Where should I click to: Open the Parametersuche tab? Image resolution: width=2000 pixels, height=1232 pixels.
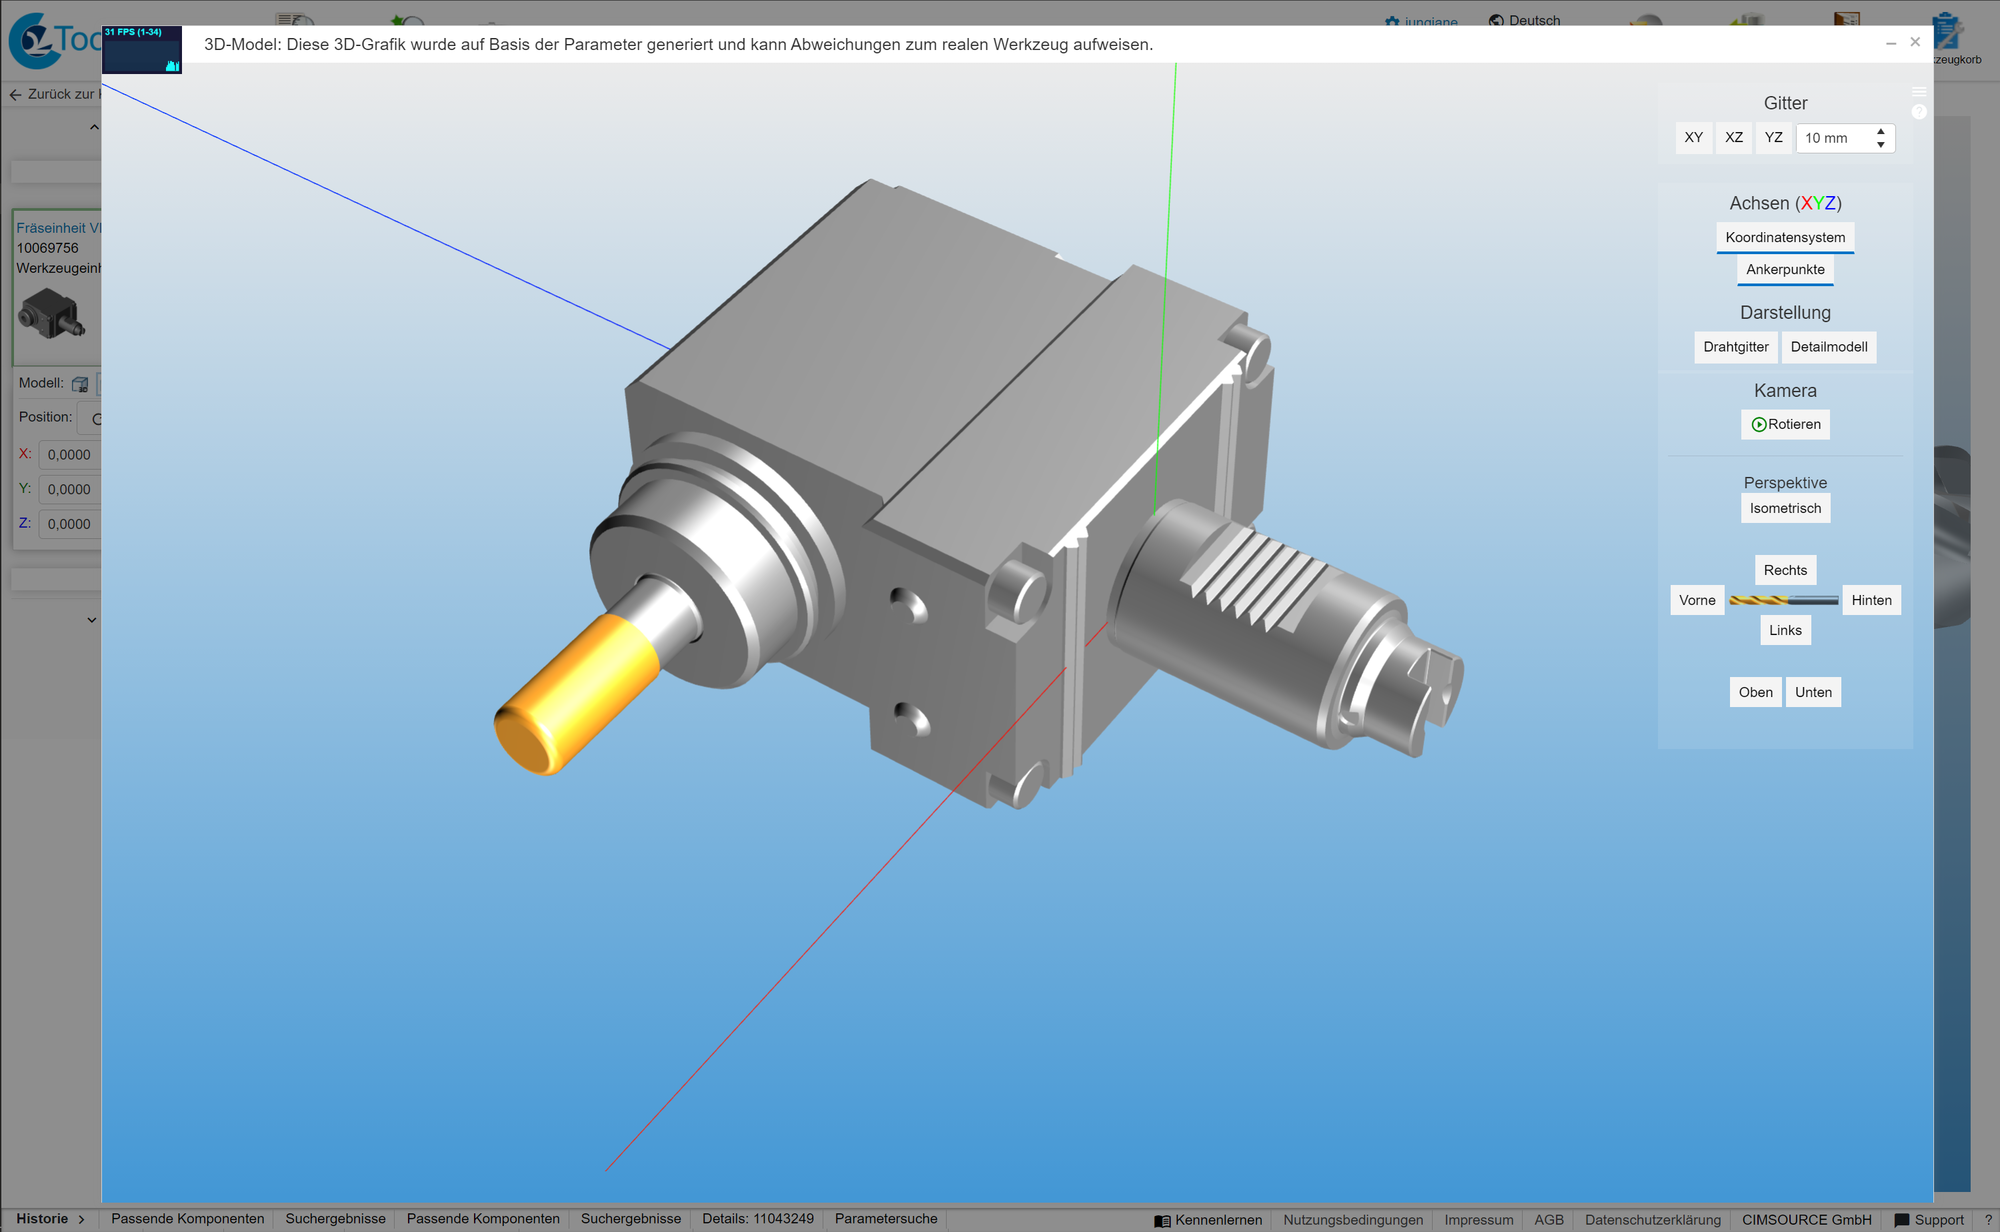(x=886, y=1218)
